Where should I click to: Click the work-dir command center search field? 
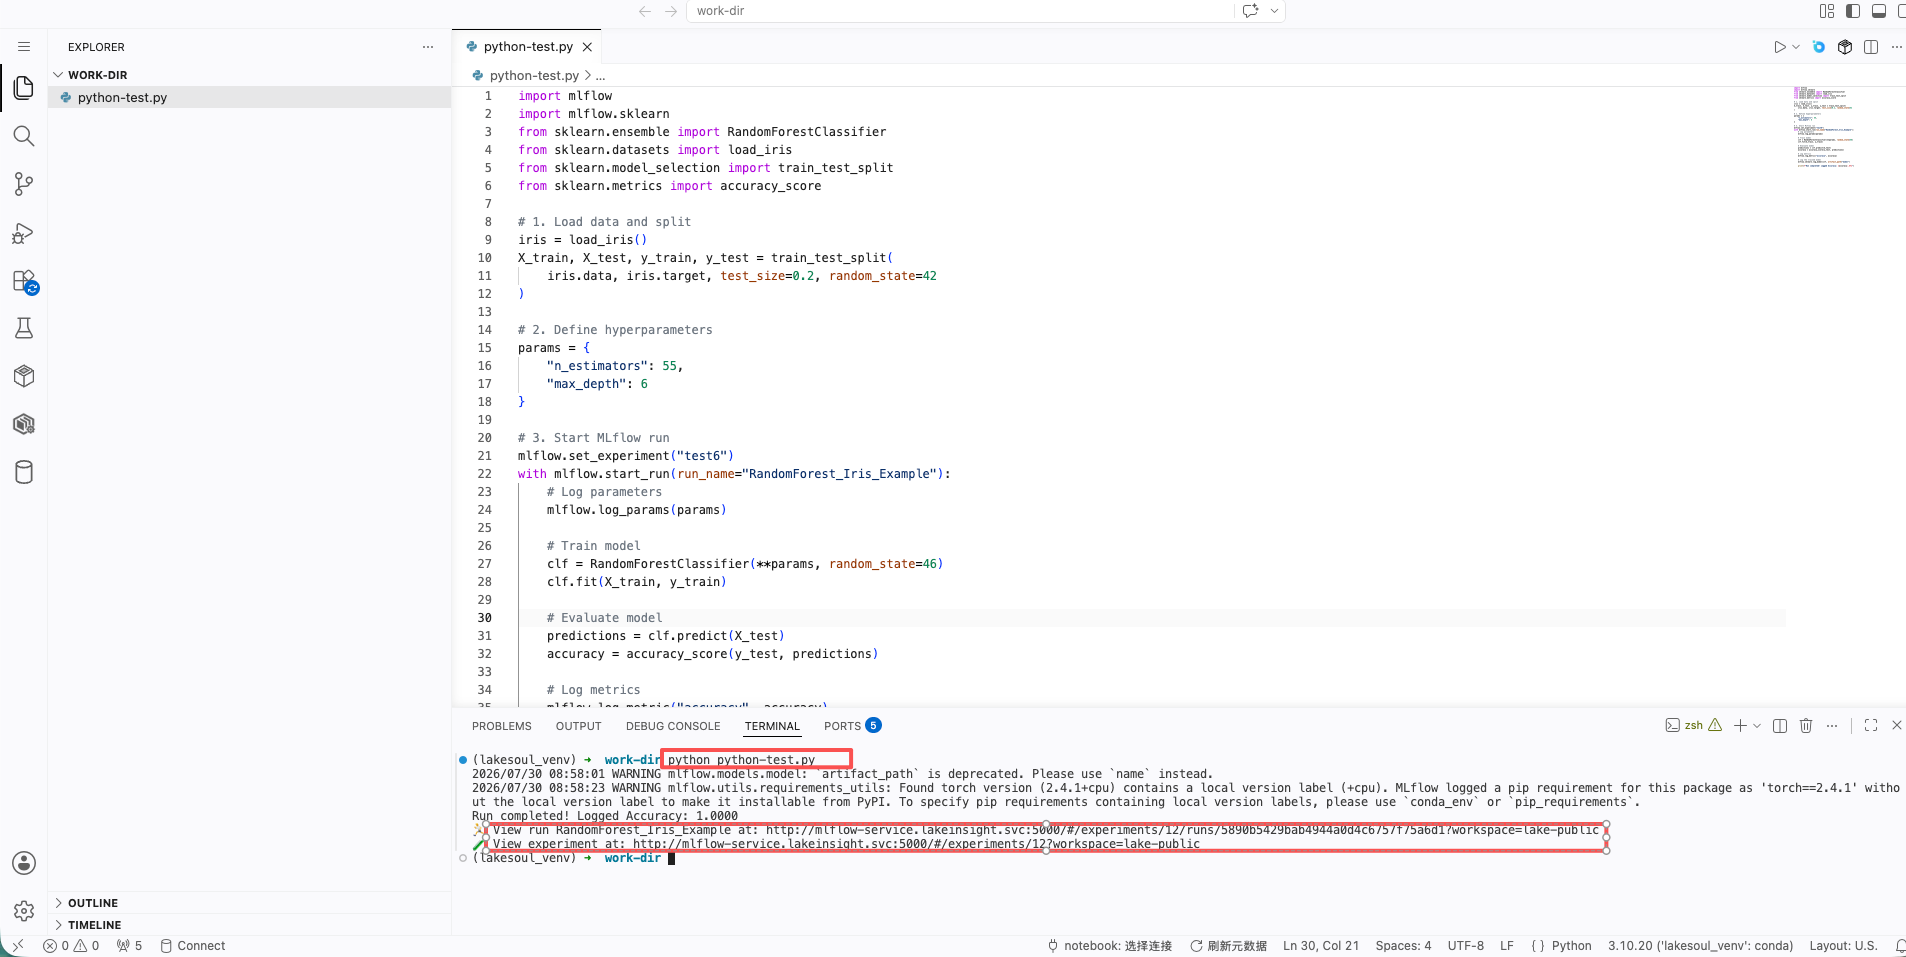click(x=960, y=11)
